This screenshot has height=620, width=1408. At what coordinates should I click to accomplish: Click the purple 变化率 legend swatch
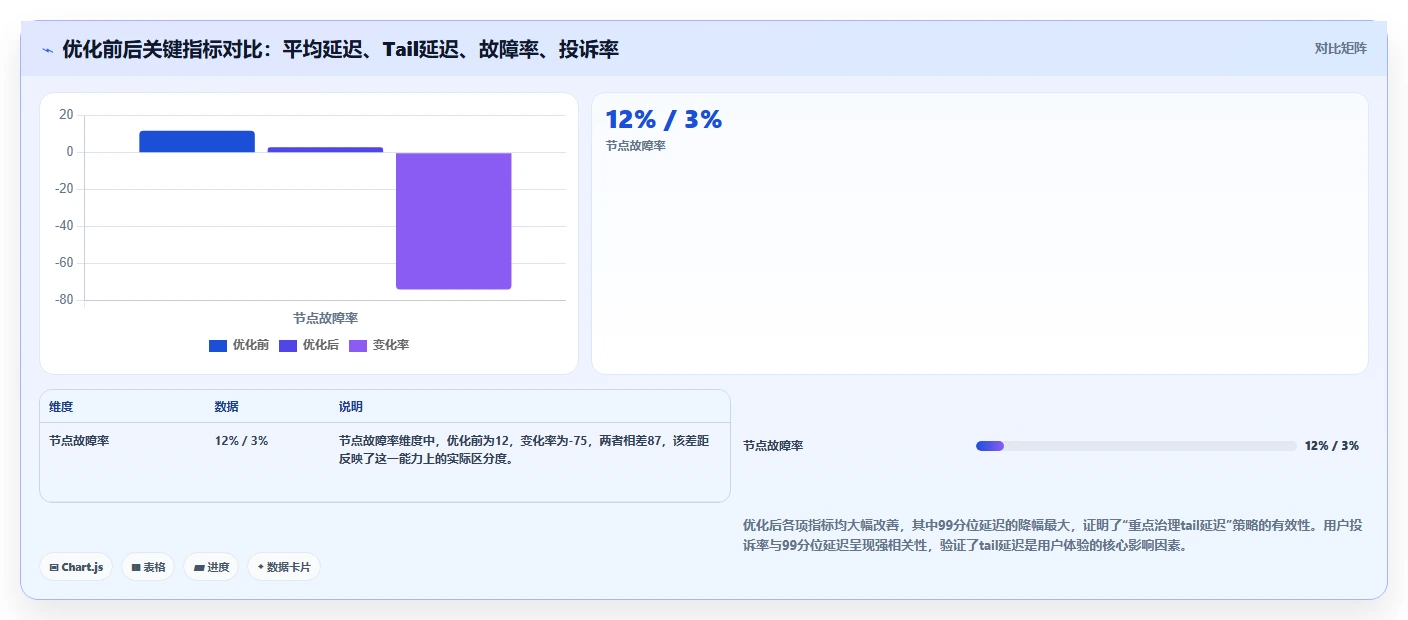pyautogui.click(x=358, y=346)
